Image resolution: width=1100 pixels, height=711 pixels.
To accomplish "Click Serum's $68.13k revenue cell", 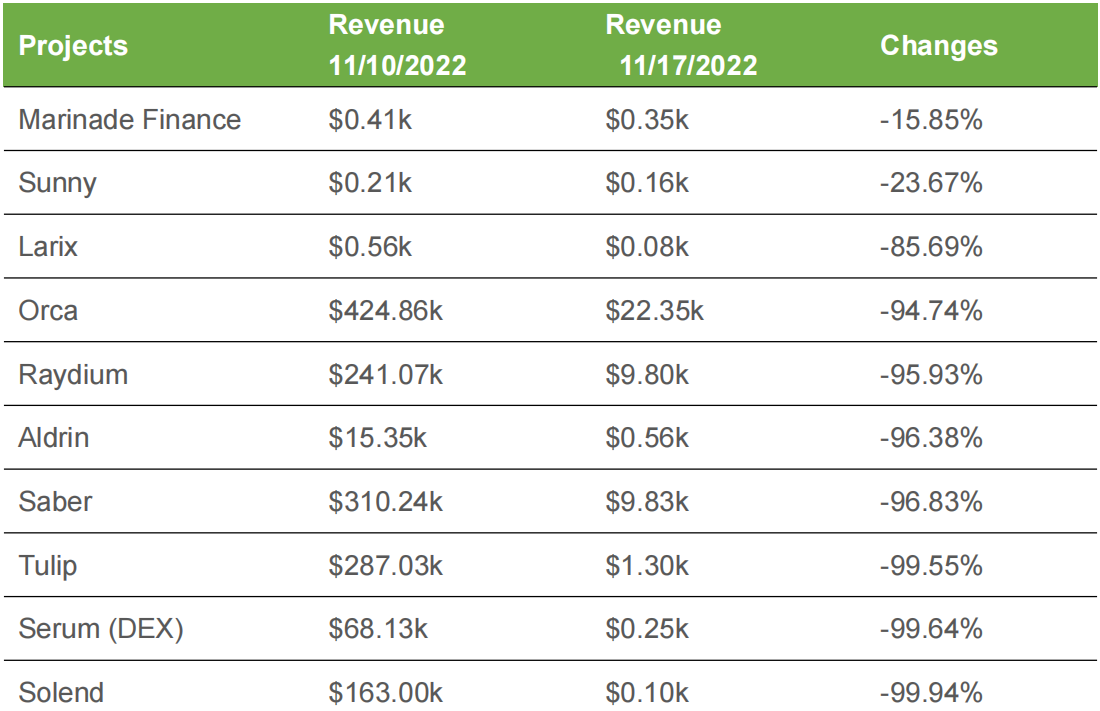I will click(x=377, y=628).
